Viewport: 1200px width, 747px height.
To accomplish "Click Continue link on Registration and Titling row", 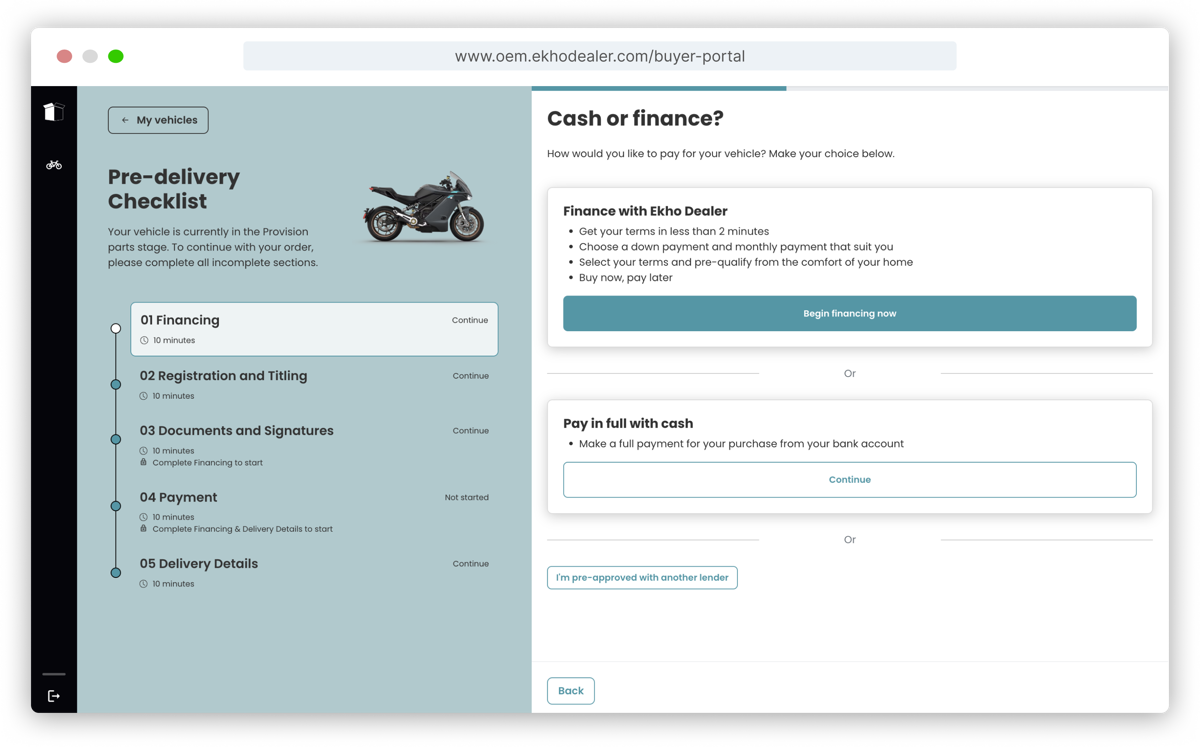I will click(x=470, y=376).
